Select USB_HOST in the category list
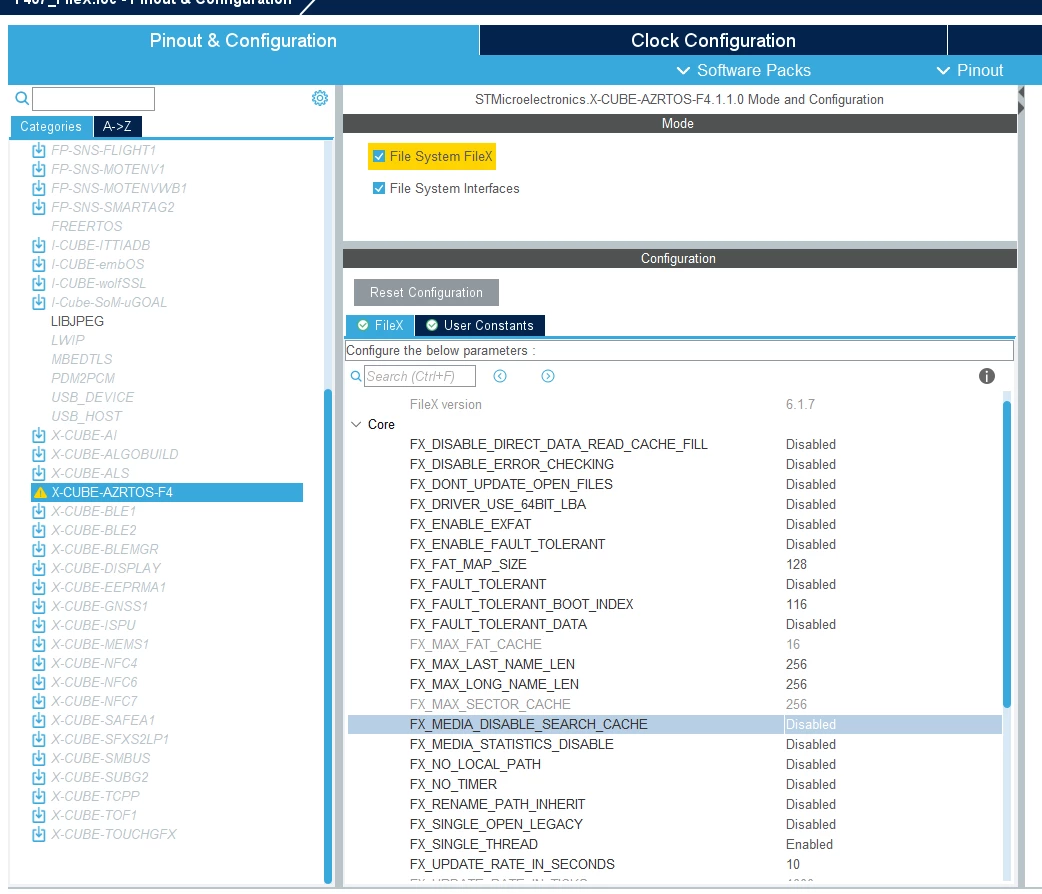The height and width of the screenshot is (894, 1042). click(86, 416)
